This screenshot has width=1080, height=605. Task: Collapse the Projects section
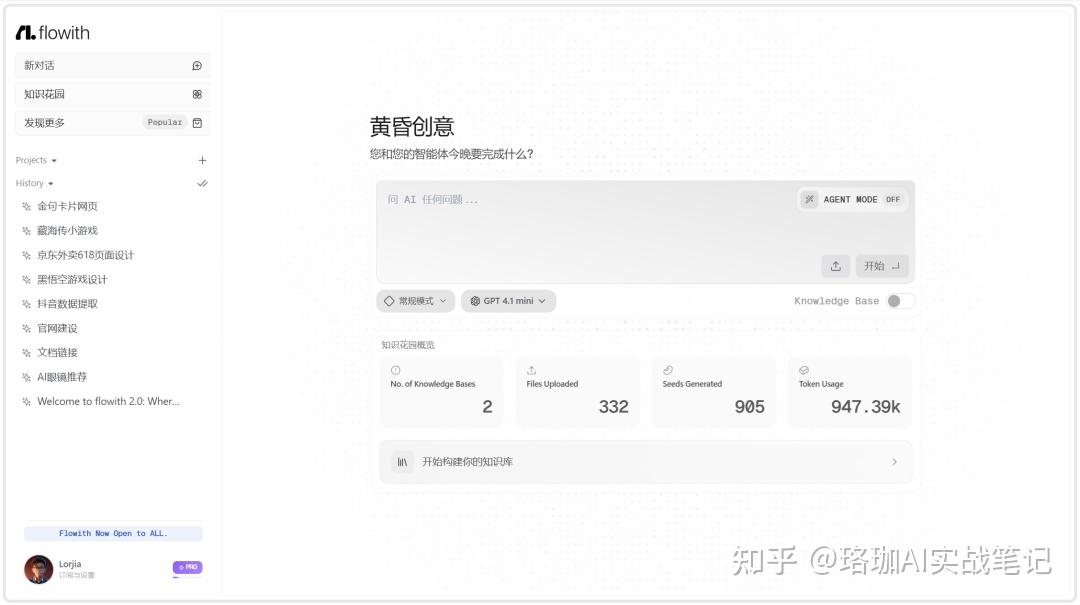pos(36,161)
